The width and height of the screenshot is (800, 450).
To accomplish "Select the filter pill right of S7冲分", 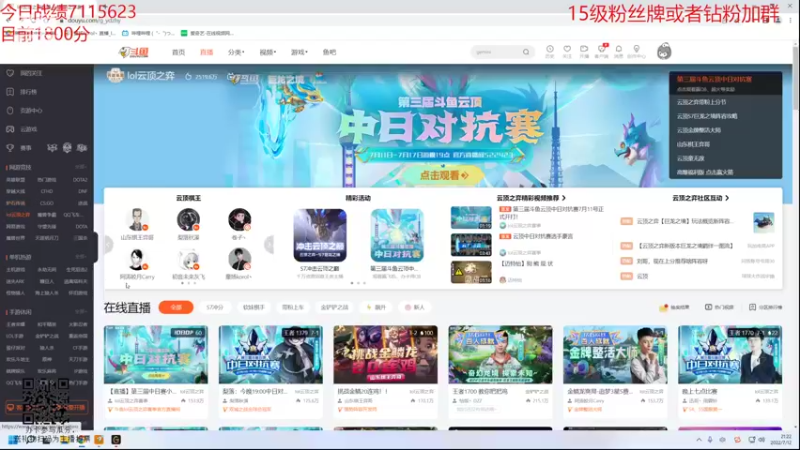I will click(254, 307).
